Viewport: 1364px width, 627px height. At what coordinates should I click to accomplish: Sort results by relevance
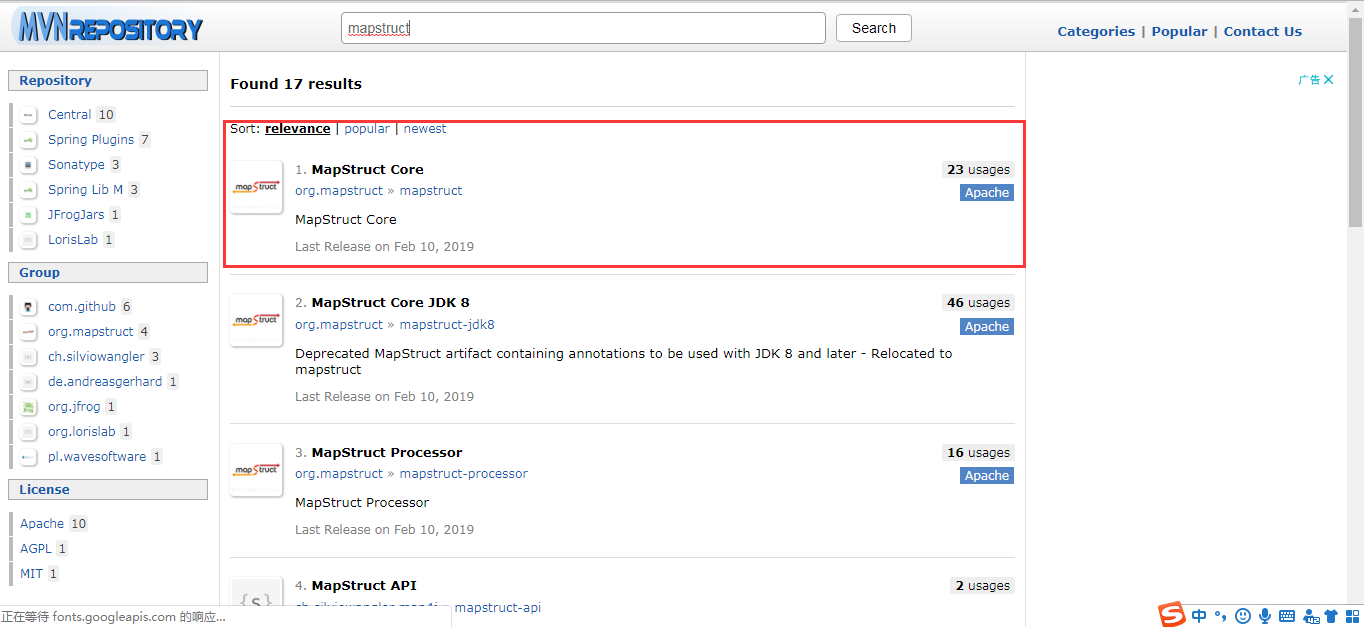pos(297,129)
